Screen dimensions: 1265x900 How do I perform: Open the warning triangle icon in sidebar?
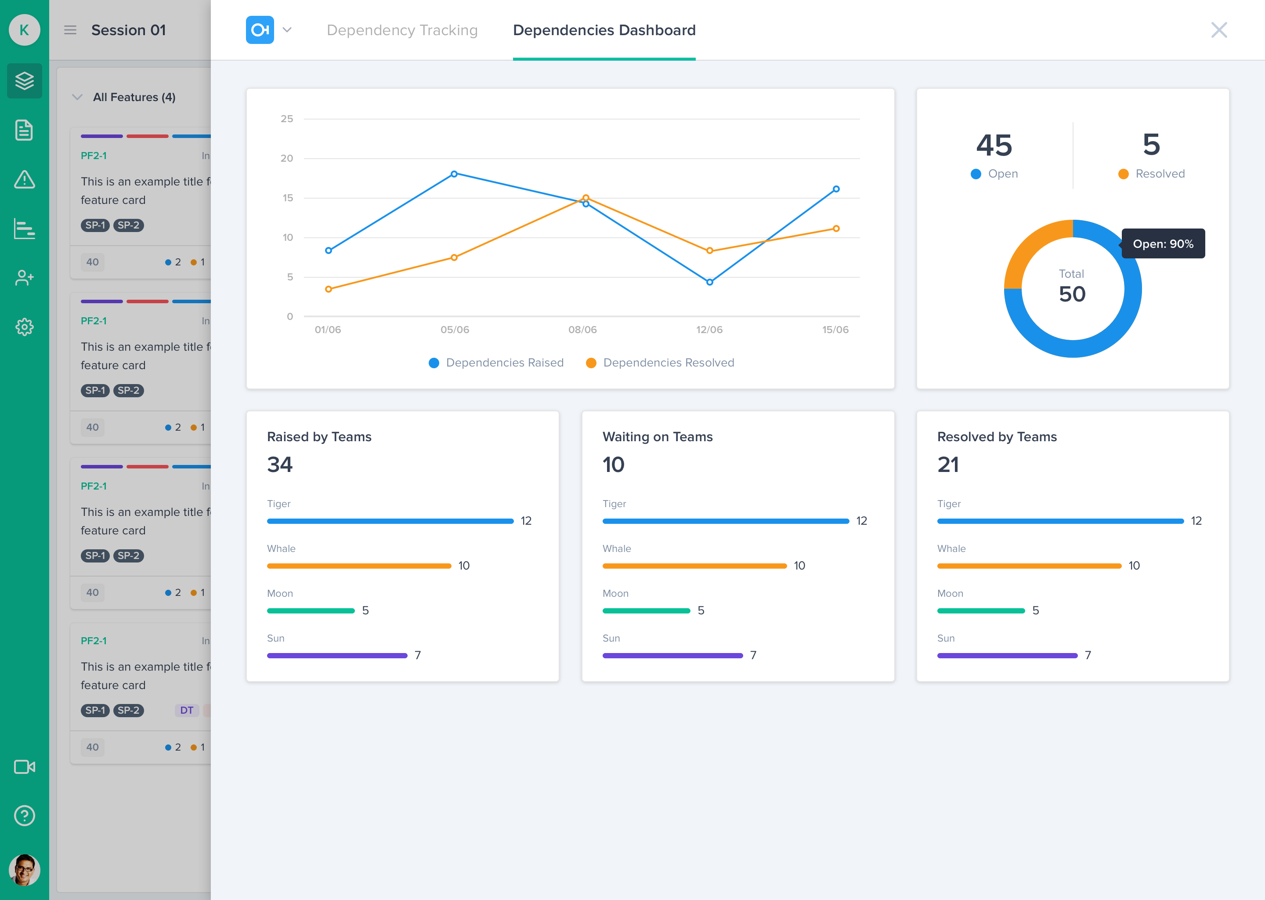[x=24, y=179]
